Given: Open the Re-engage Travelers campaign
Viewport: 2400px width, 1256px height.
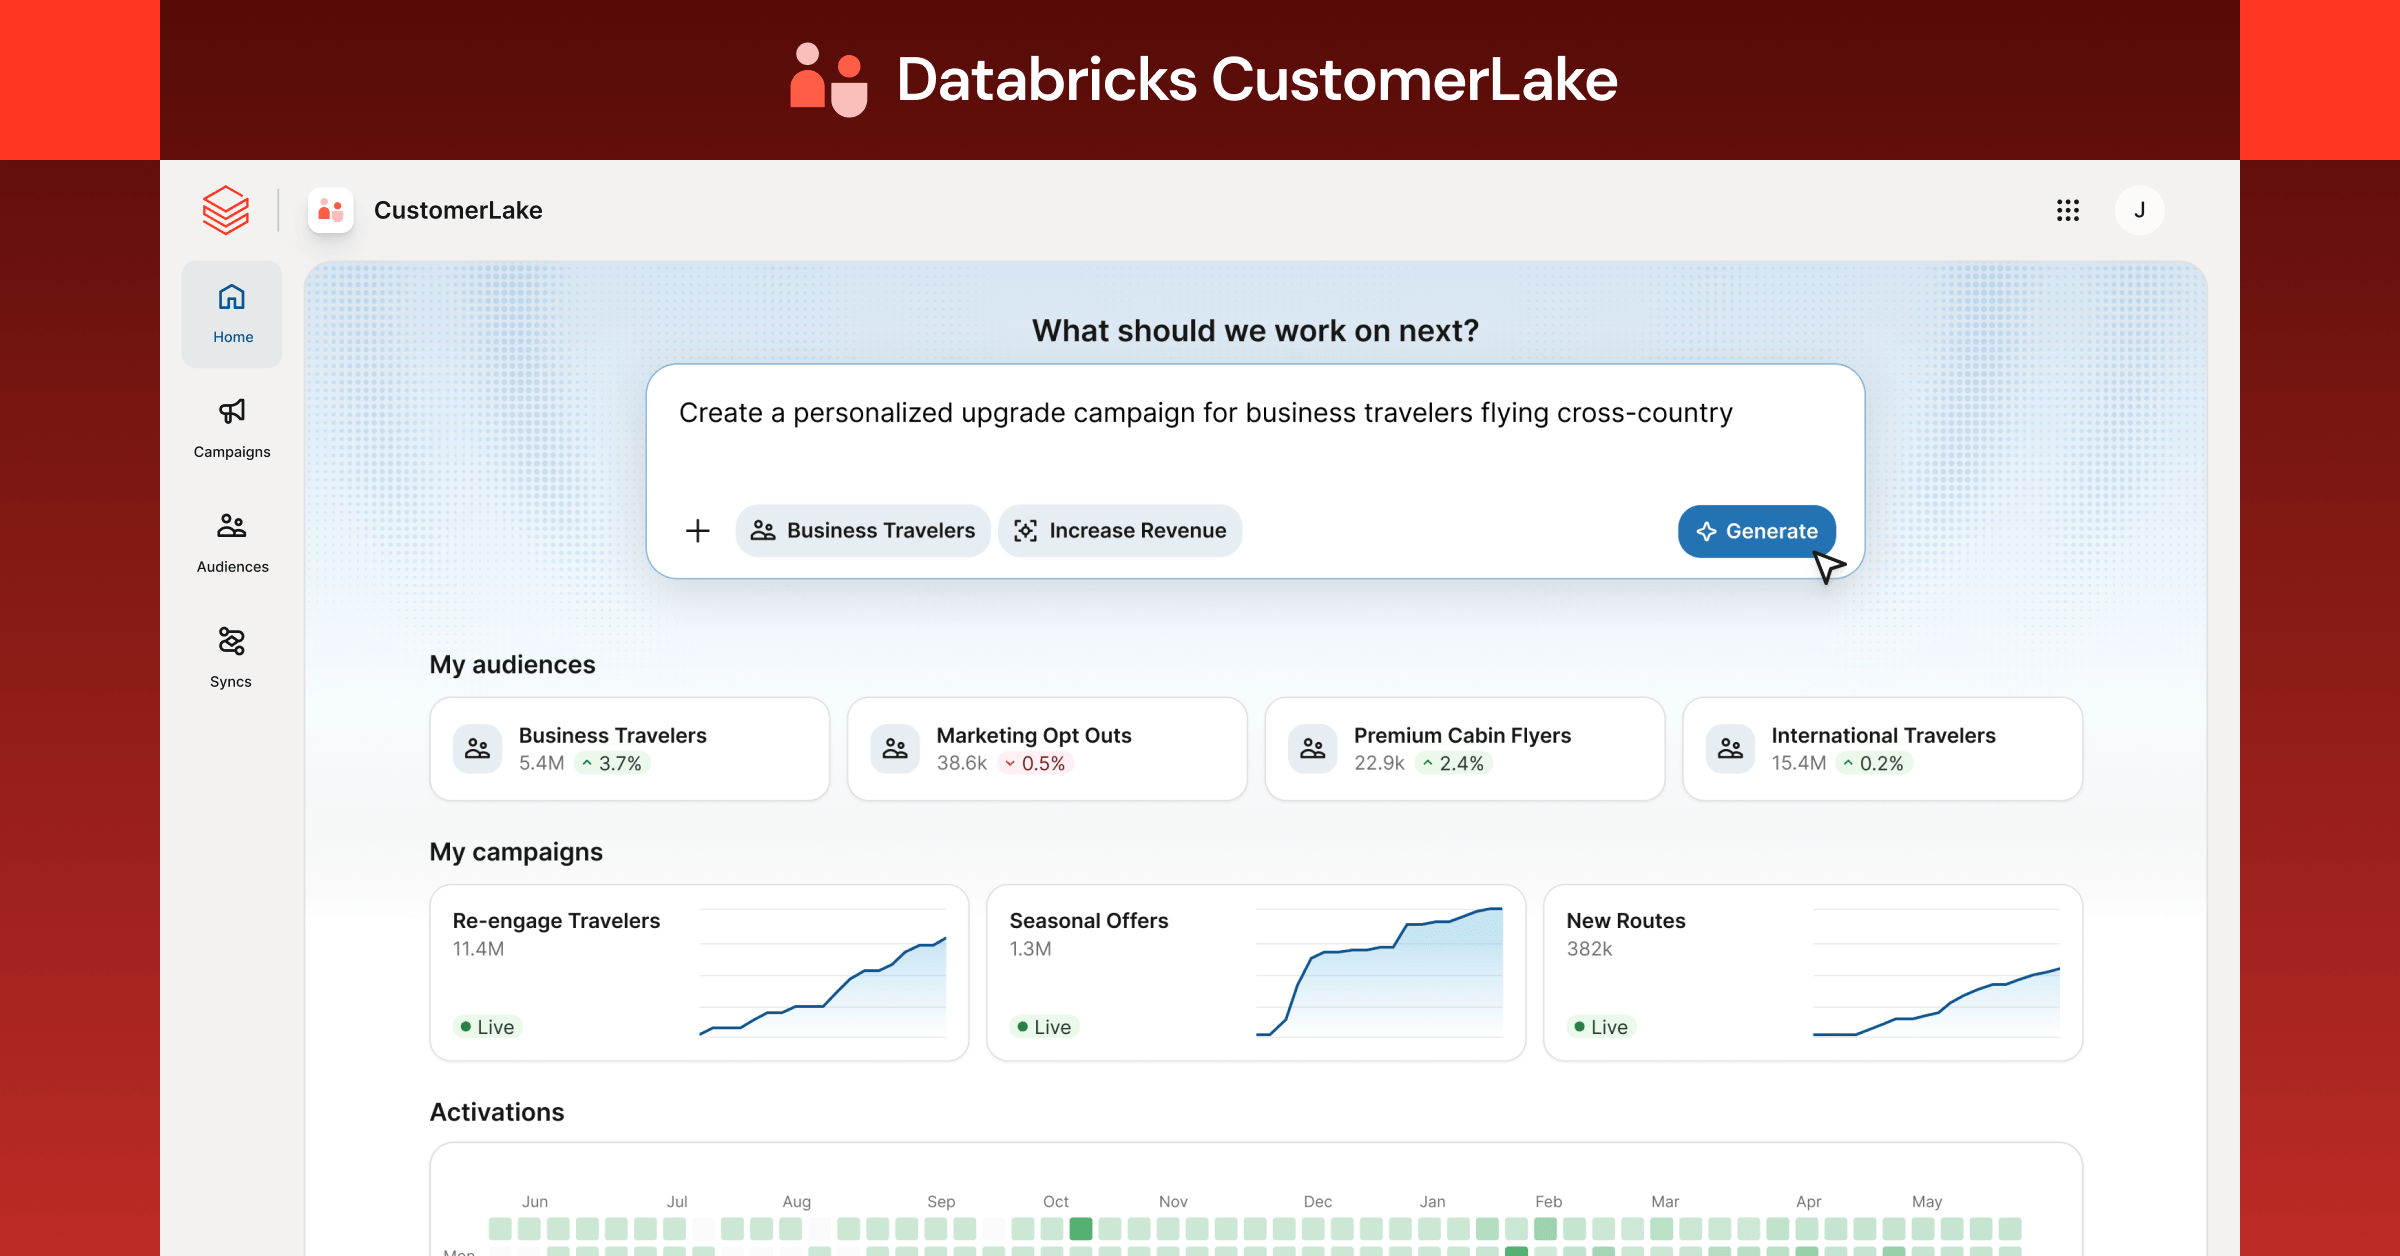Looking at the screenshot, I should [699, 973].
